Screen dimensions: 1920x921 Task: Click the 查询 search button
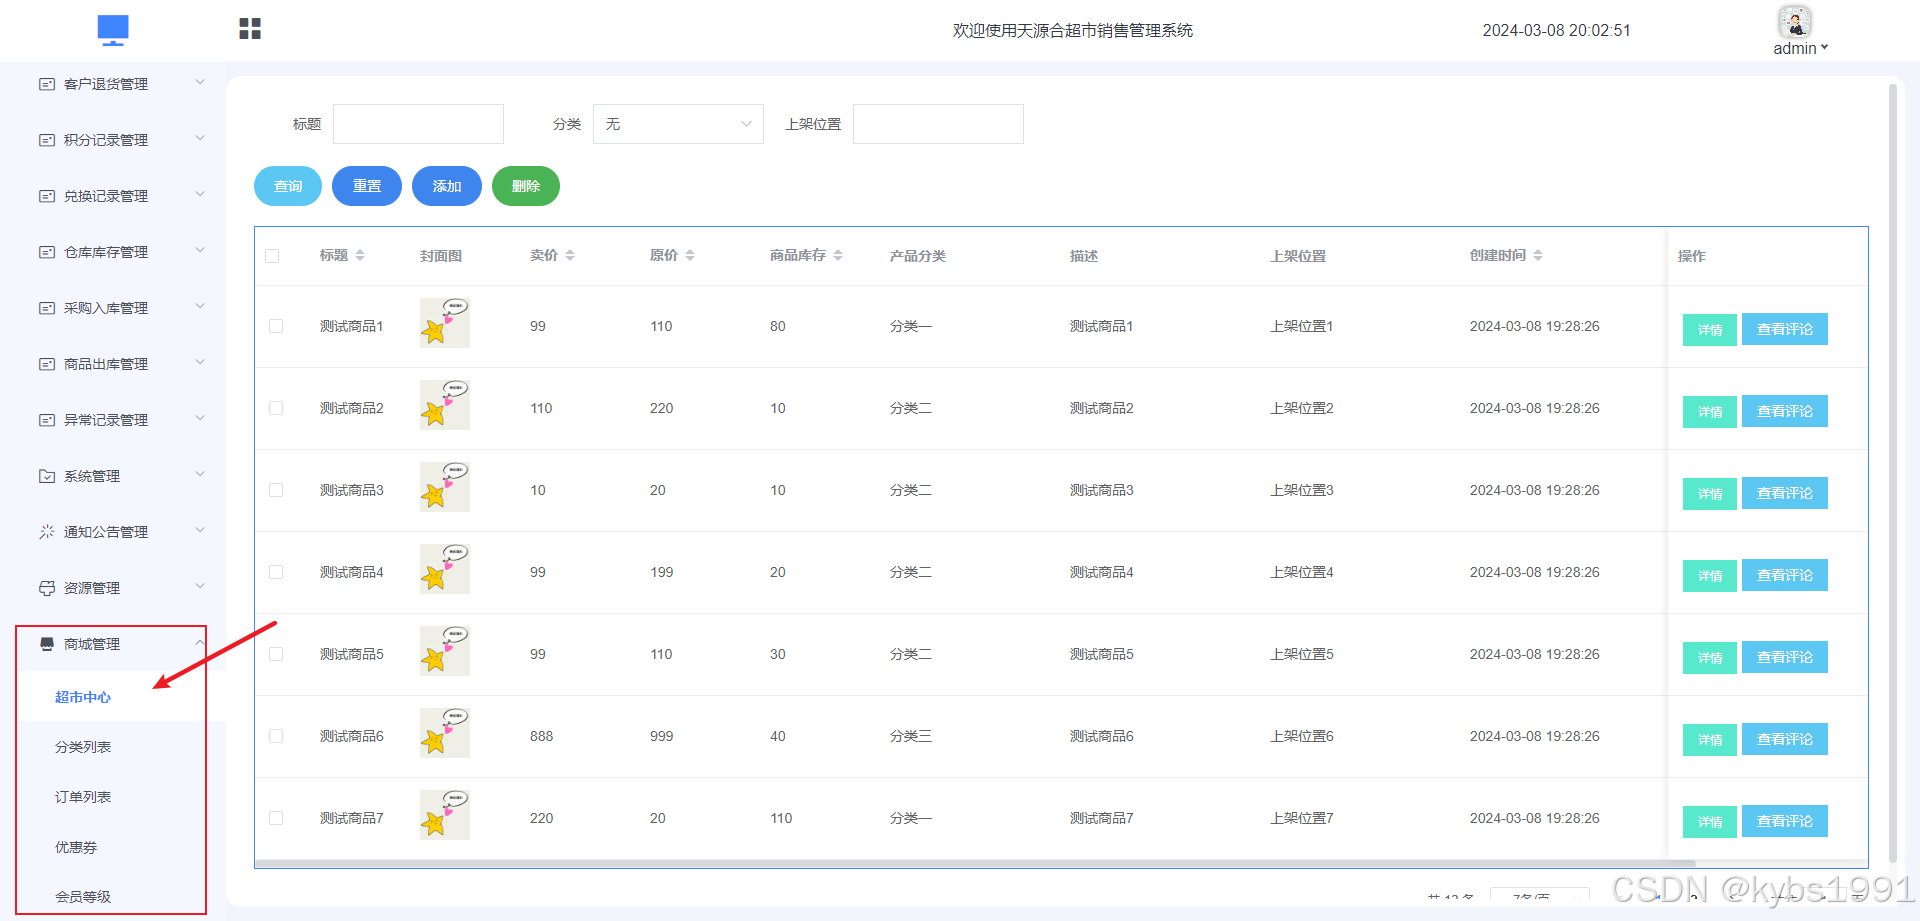(x=288, y=186)
